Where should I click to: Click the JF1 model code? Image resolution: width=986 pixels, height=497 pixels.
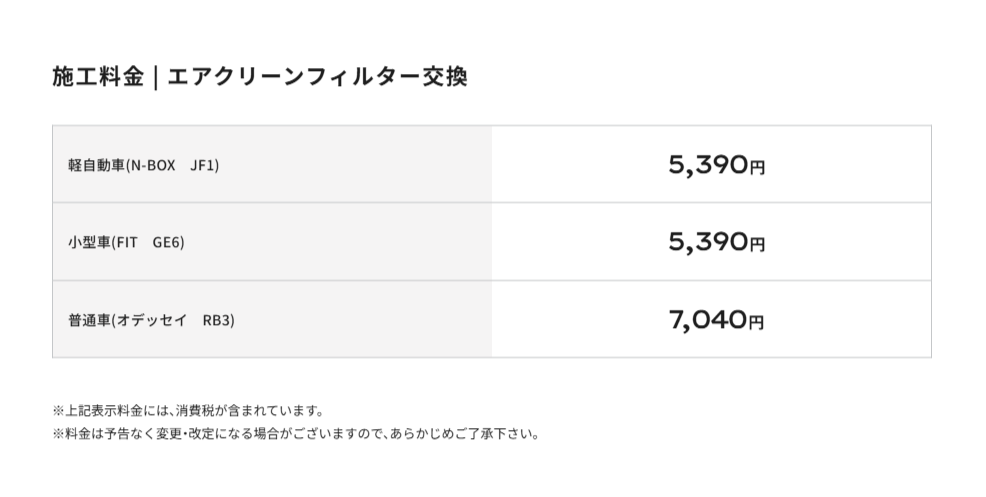(204, 165)
